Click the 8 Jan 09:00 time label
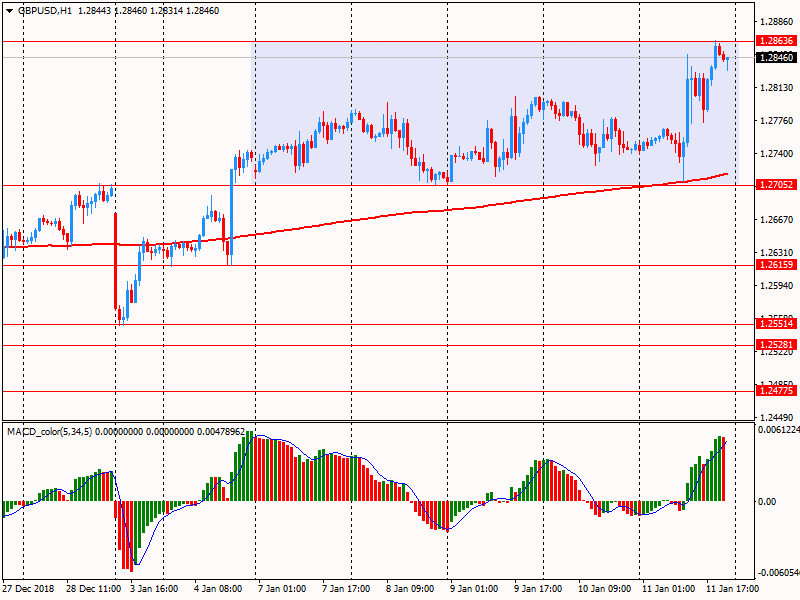 tap(410, 589)
